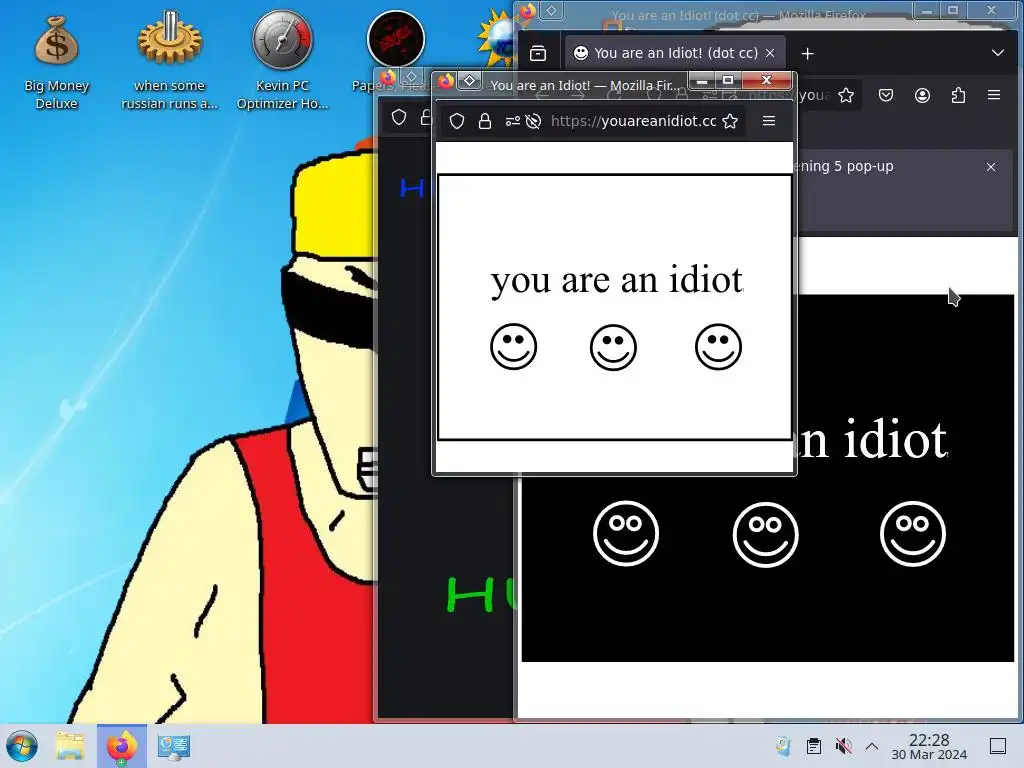This screenshot has width=1024, height=768.
Task: Toggle the pin diamond on the middle popup title bar
Action: click(411, 77)
